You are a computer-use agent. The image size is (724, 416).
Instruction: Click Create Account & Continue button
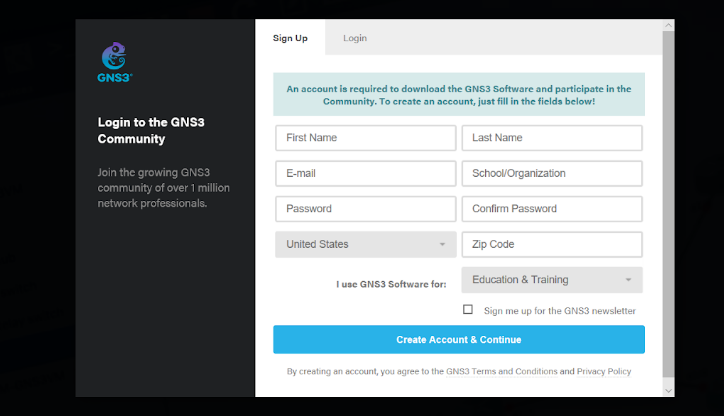459,339
